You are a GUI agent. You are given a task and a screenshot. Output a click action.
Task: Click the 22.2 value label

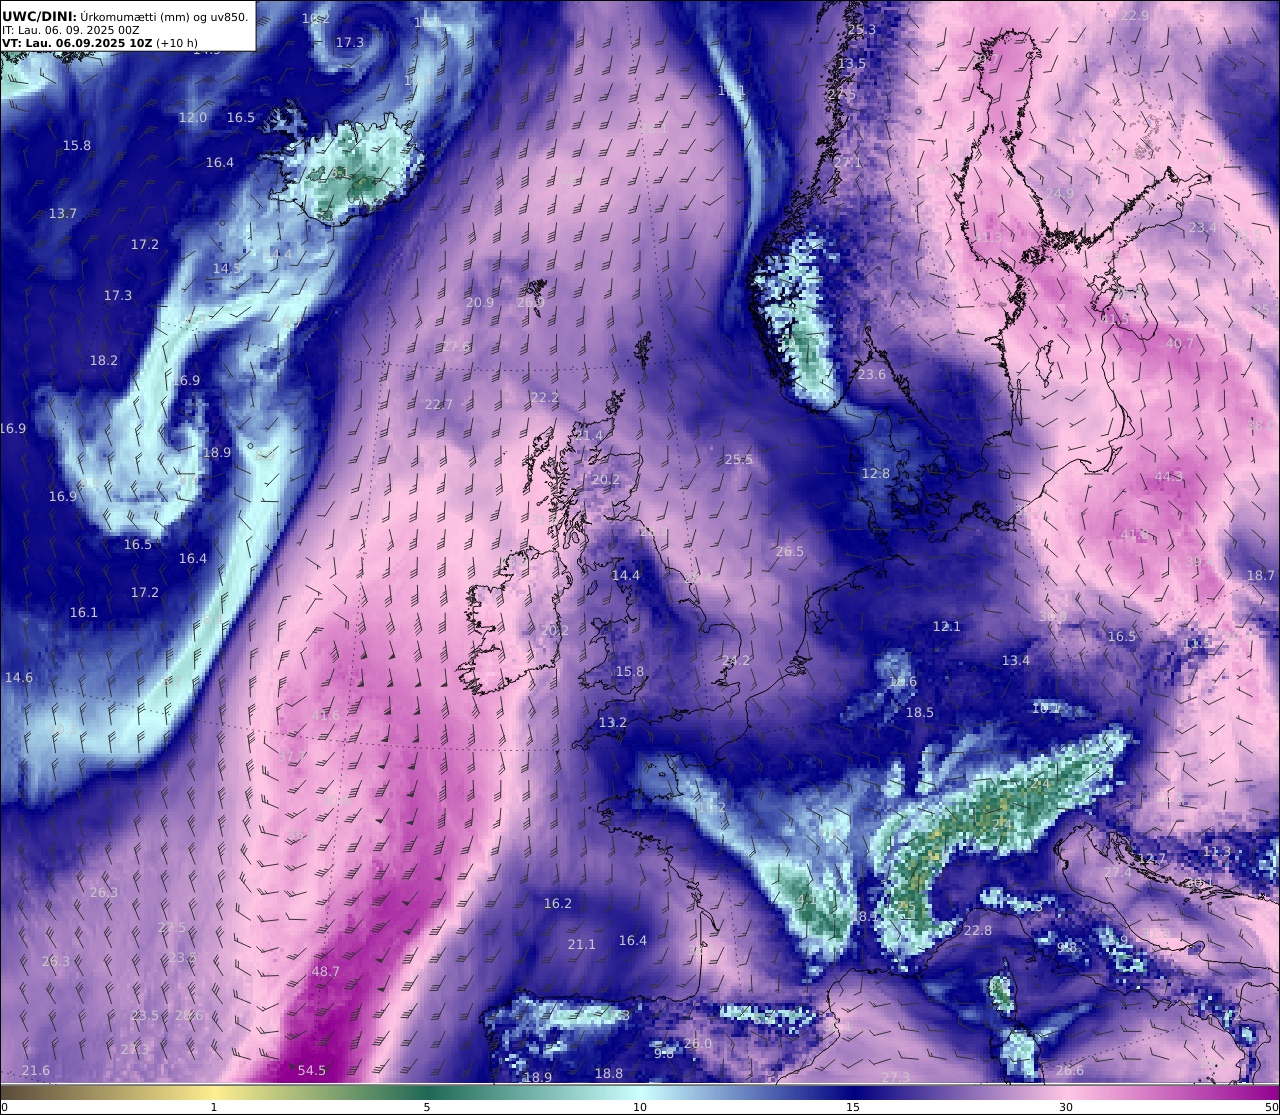coord(544,397)
